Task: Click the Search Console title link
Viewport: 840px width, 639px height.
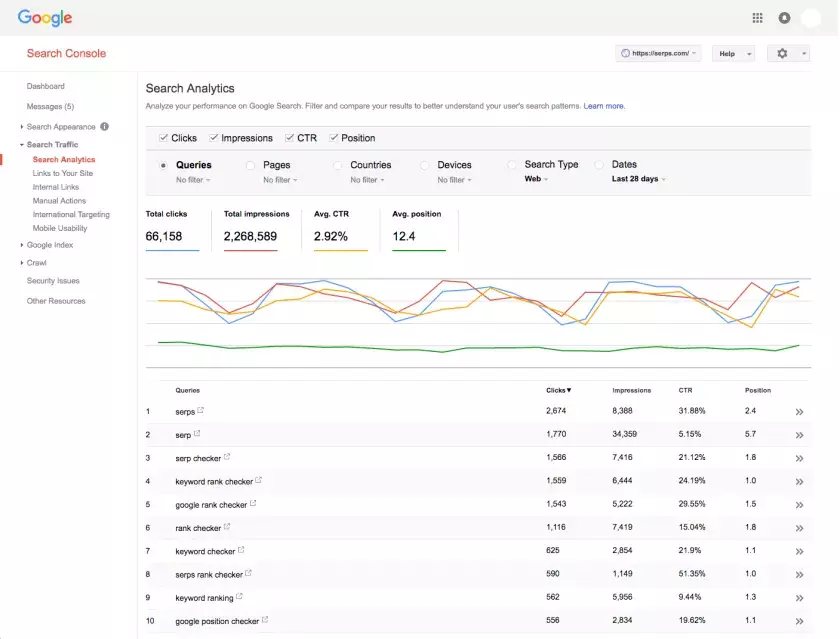Action: pyautogui.click(x=66, y=53)
